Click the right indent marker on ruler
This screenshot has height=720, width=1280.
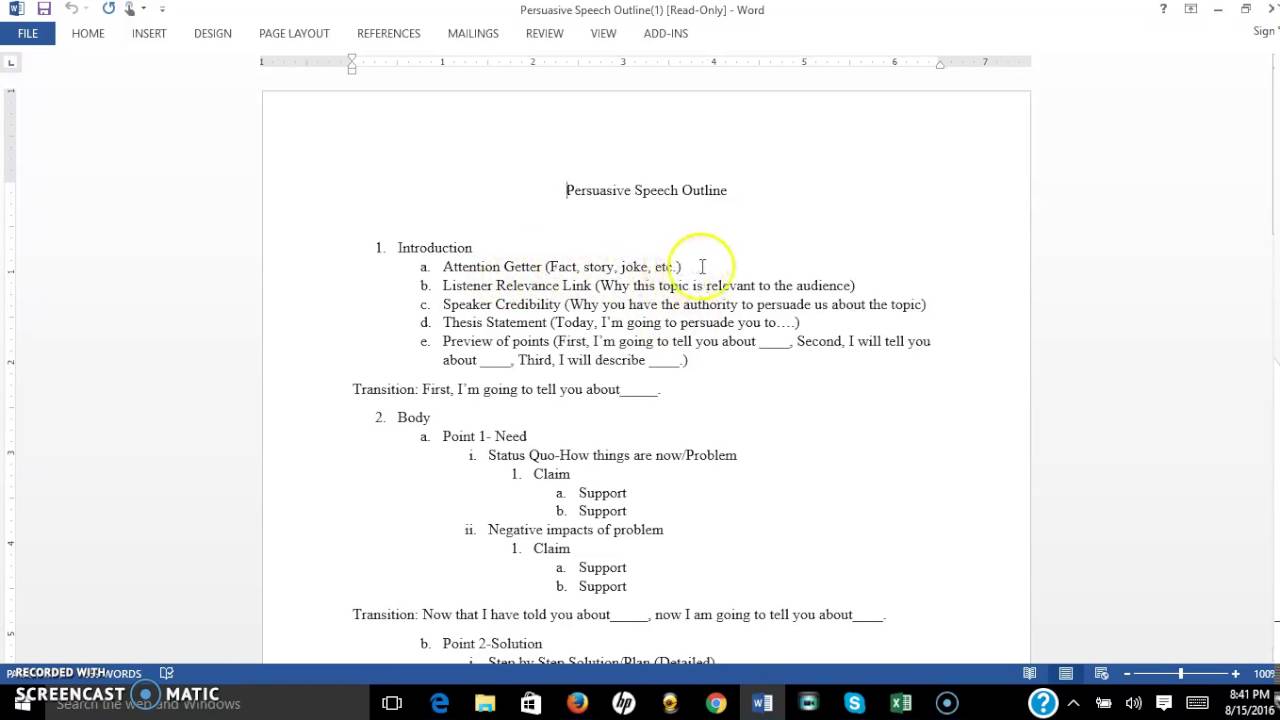point(939,65)
